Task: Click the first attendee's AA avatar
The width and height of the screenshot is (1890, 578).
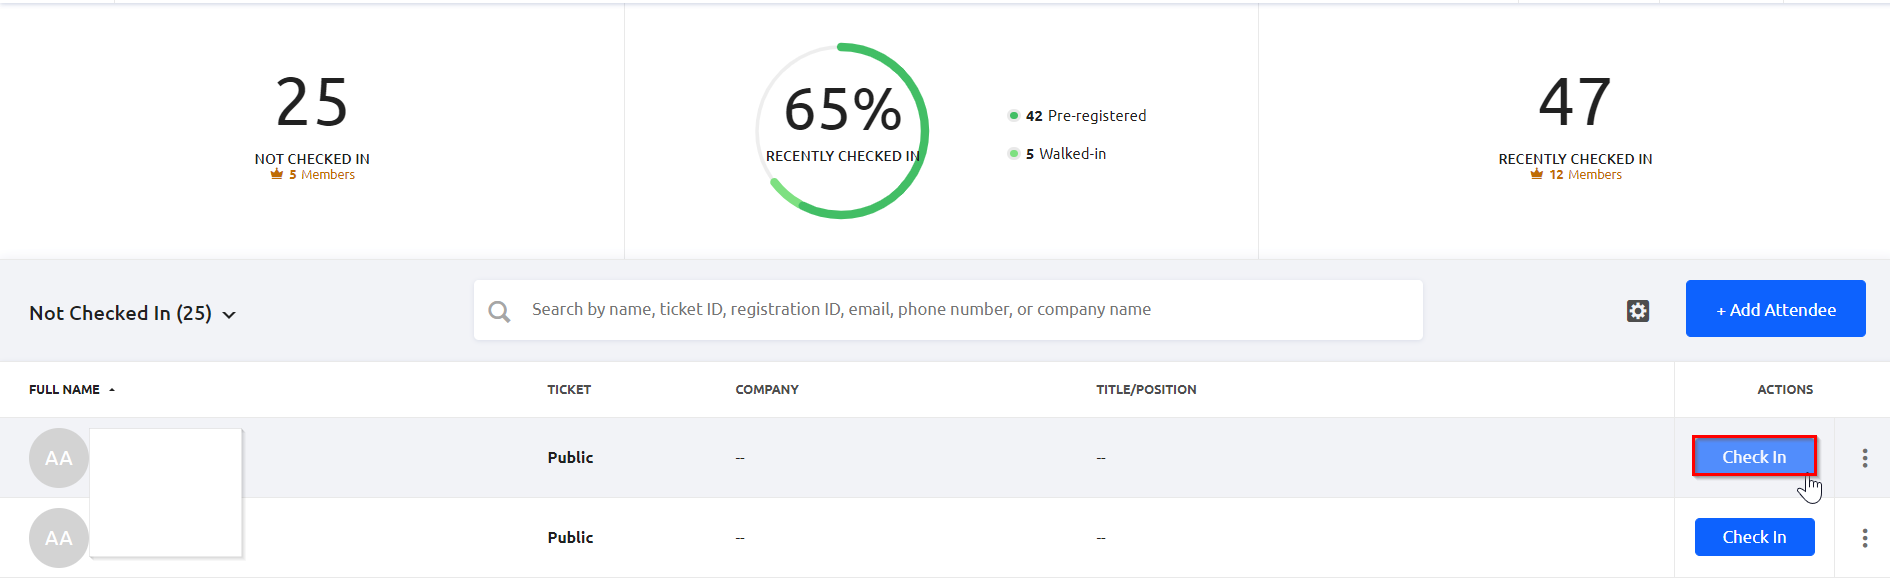Action: [59, 458]
